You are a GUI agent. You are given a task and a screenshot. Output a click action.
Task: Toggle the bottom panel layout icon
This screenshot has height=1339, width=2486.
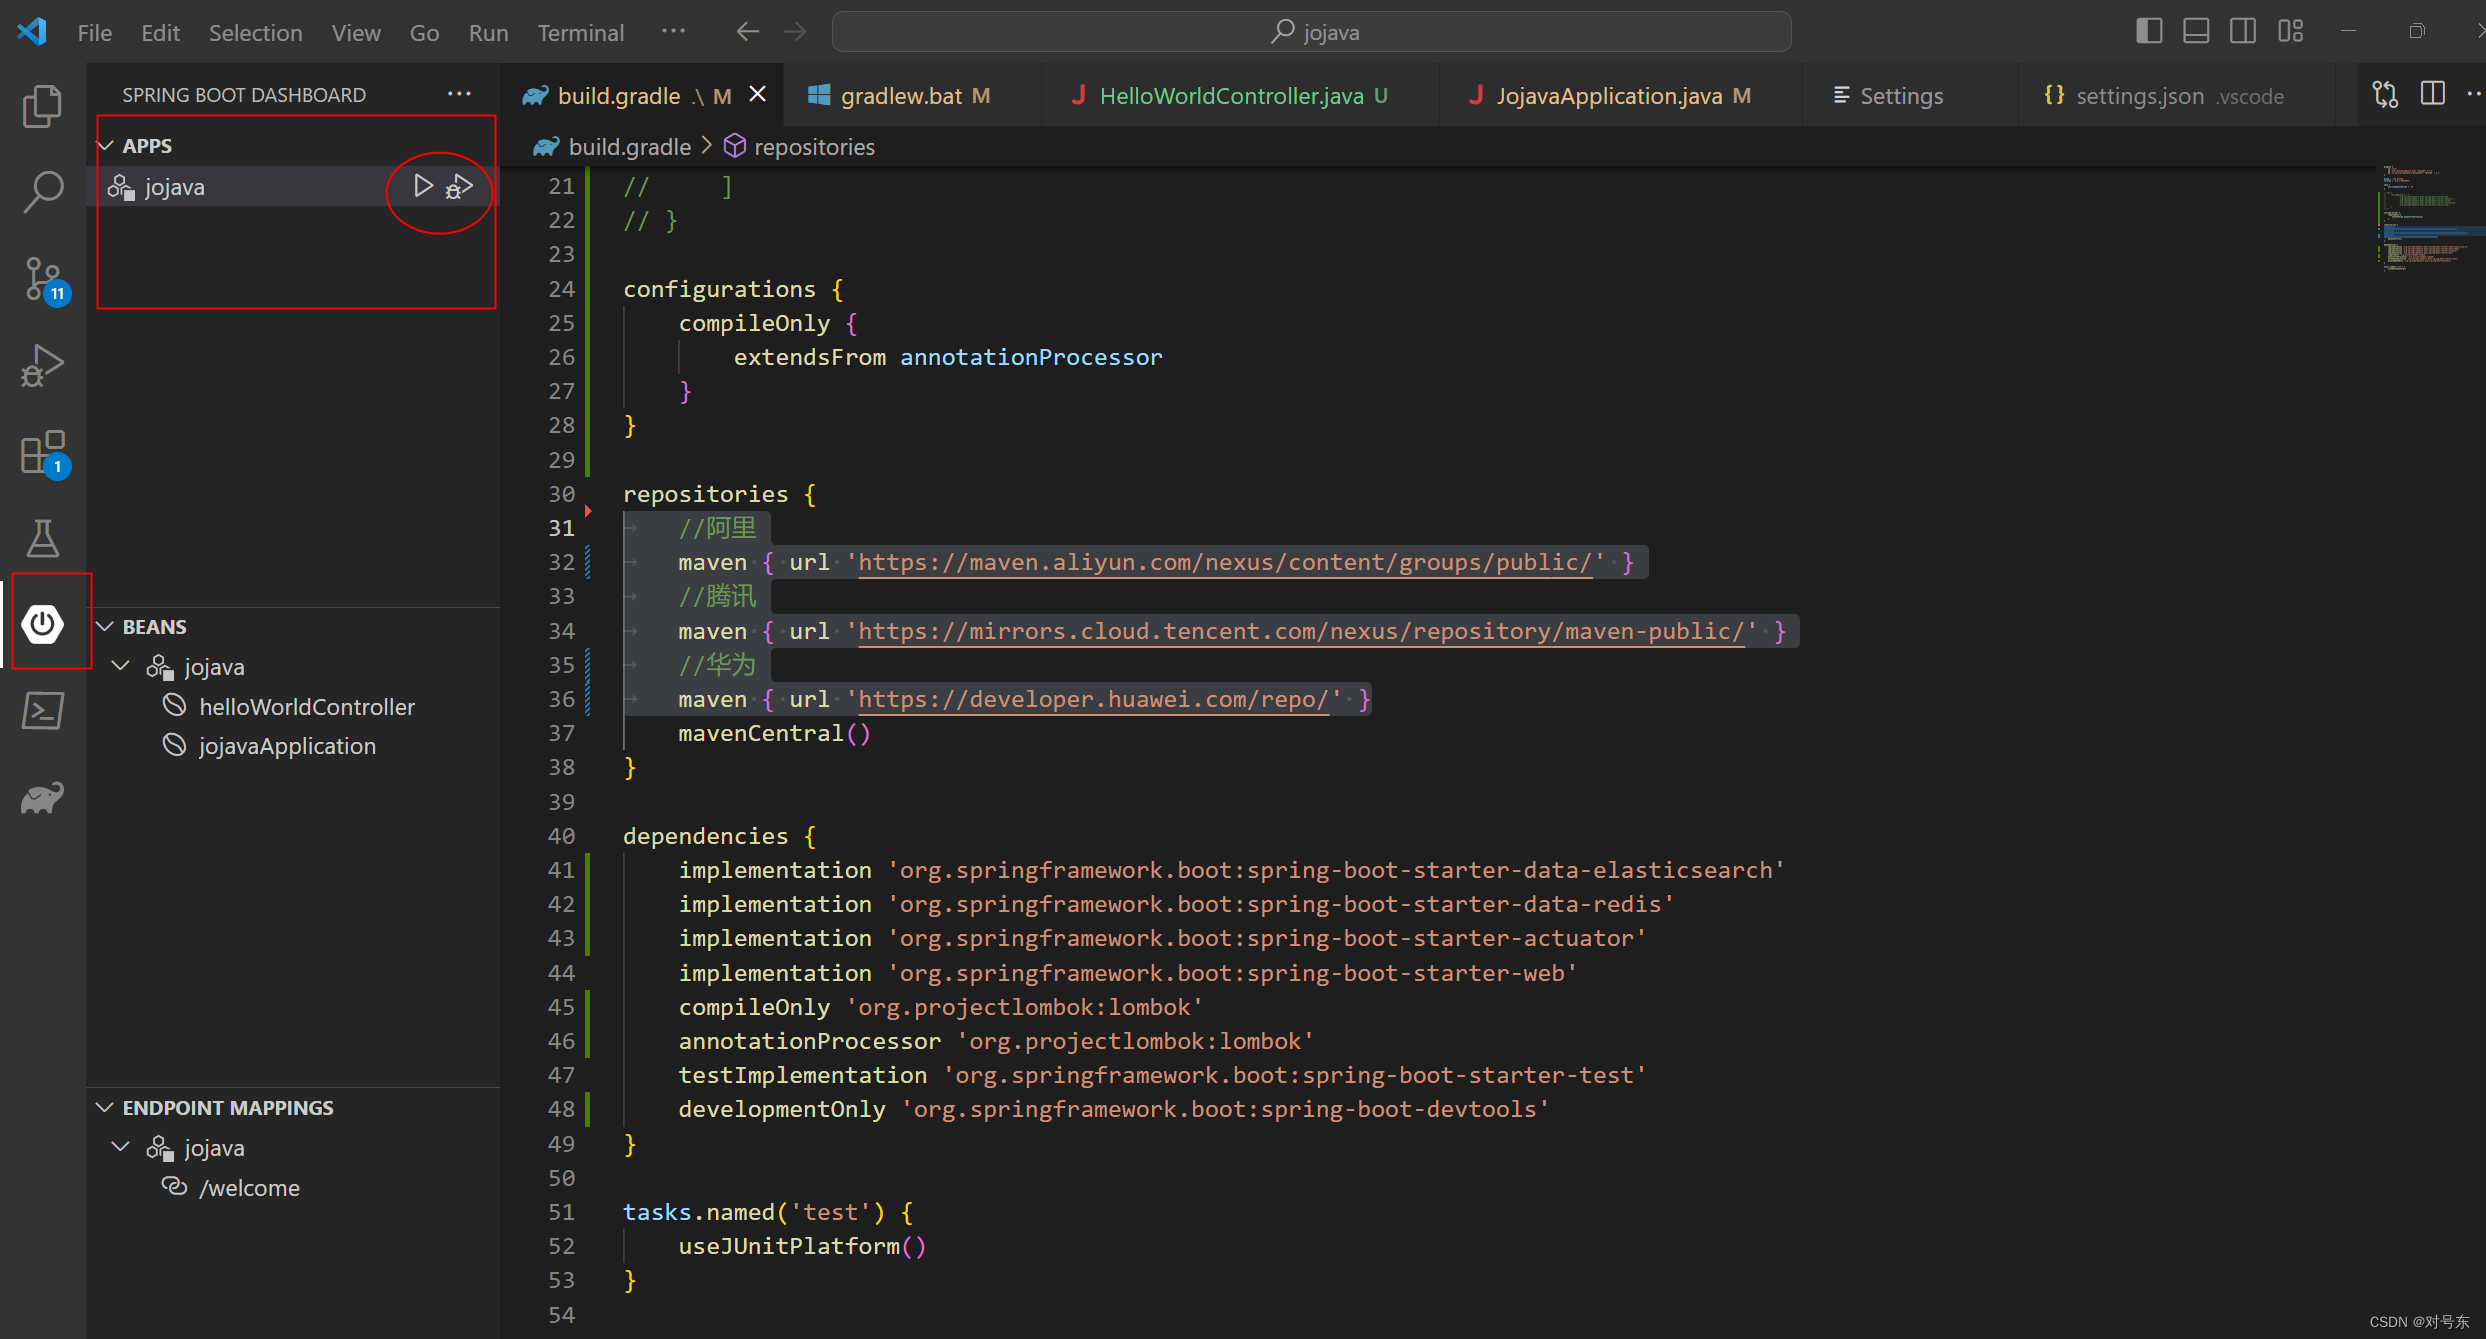[x=2195, y=31]
